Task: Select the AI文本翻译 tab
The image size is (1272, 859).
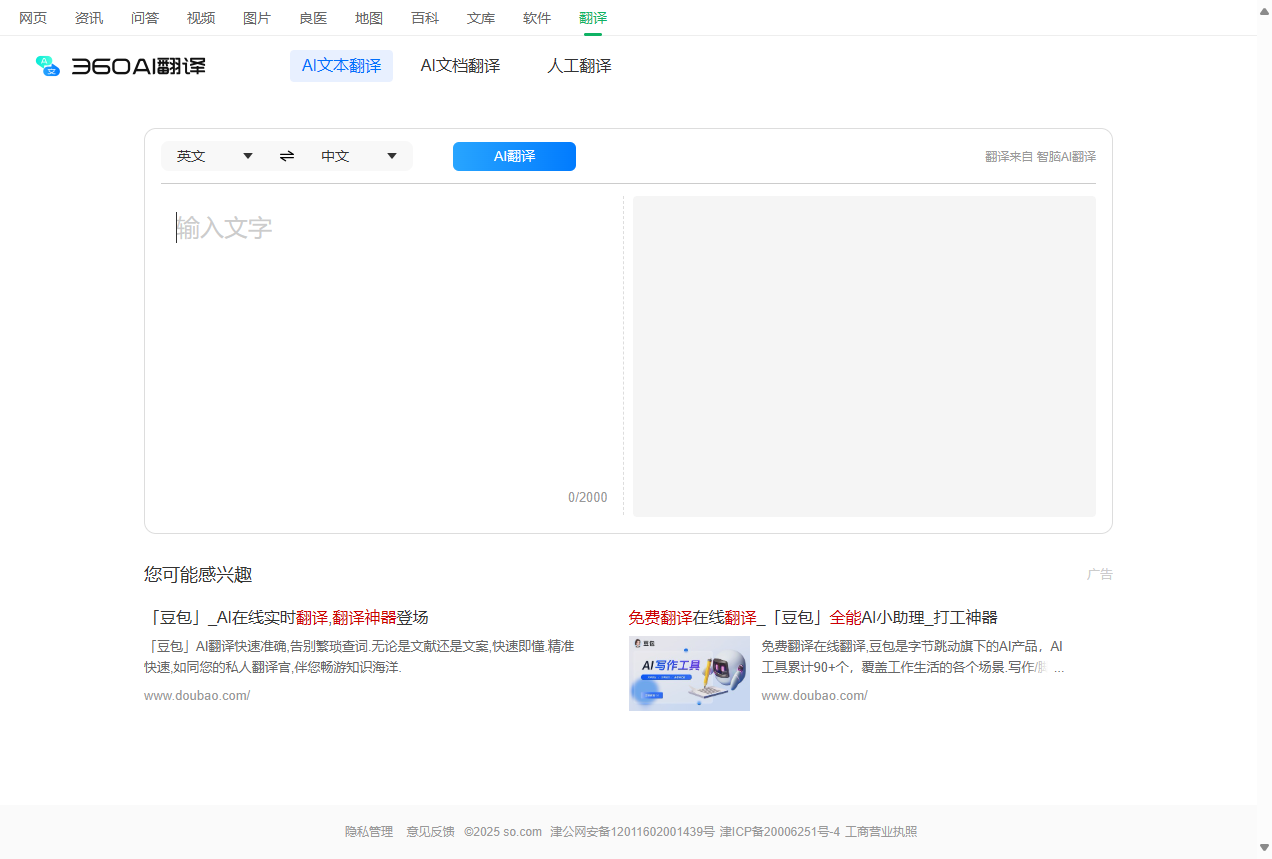Action: (341, 65)
